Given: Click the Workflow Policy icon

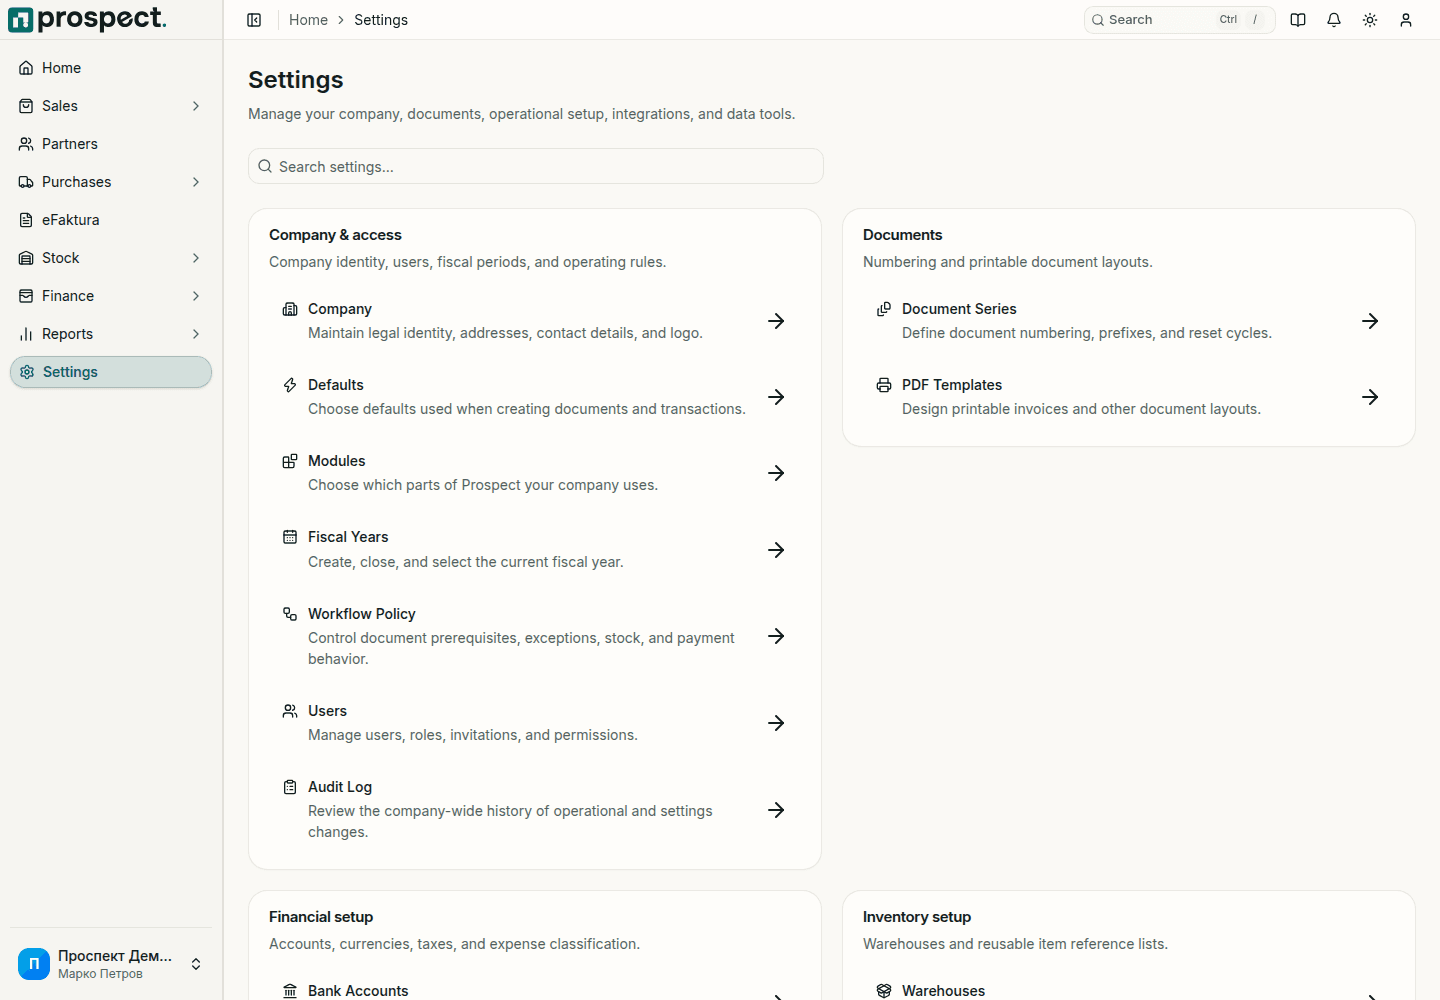Looking at the screenshot, I should point(290,614).
